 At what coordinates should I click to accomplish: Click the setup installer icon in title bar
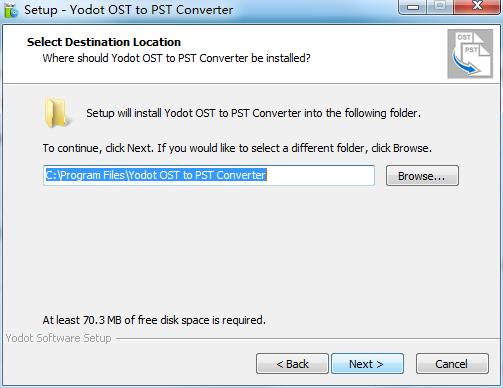click(11, 10)
